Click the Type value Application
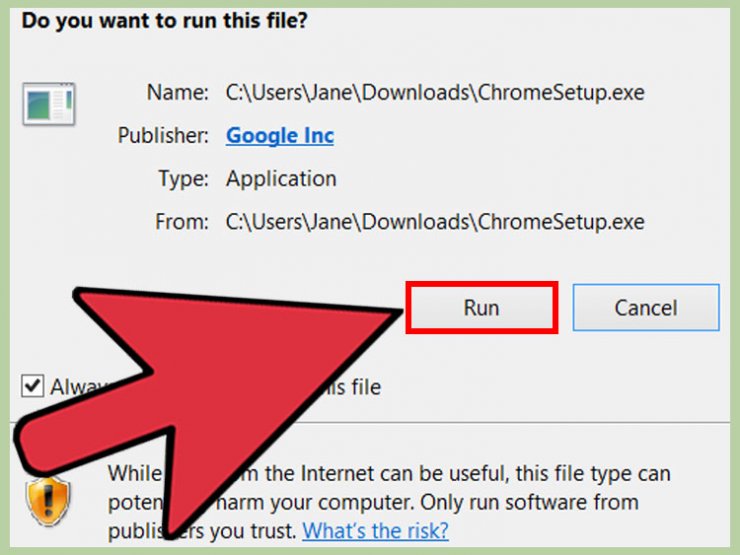 tap(281, 179)
